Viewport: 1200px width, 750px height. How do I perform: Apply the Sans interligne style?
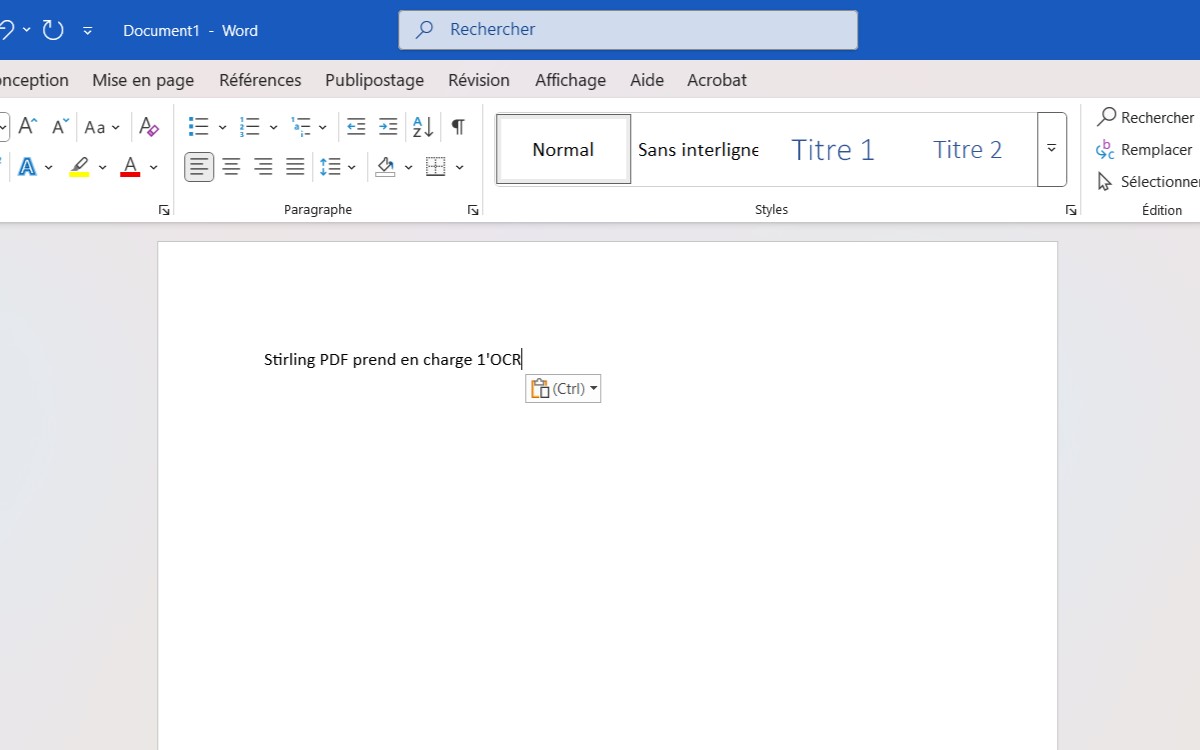[x=698, y=150]
